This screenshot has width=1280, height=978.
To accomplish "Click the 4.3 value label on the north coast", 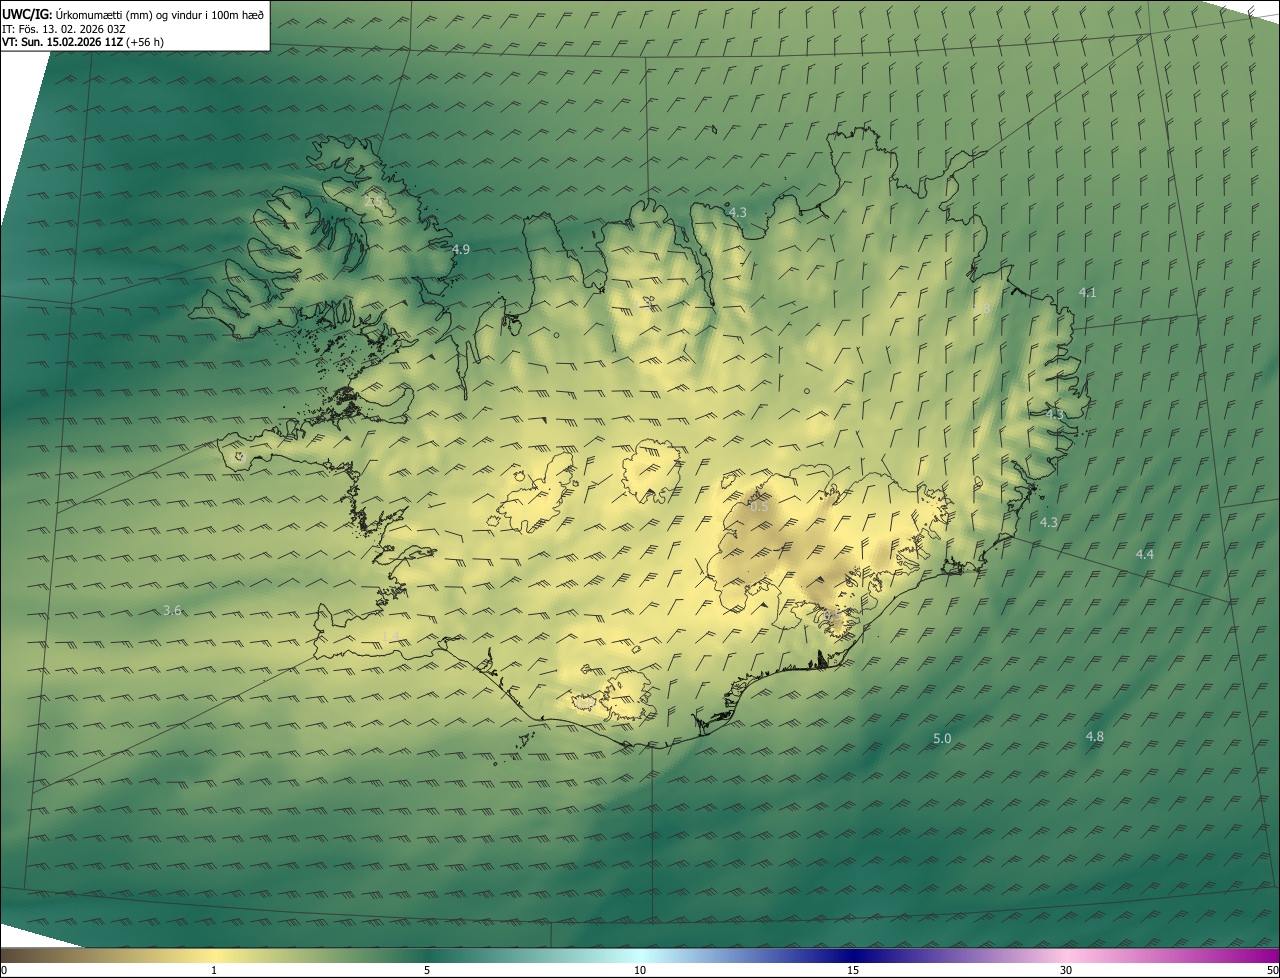I will tap(738, 212).
